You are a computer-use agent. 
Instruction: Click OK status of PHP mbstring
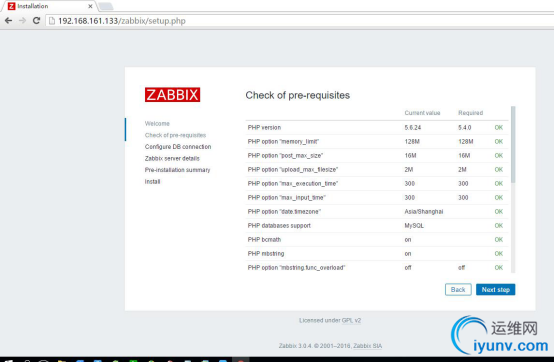499,254
